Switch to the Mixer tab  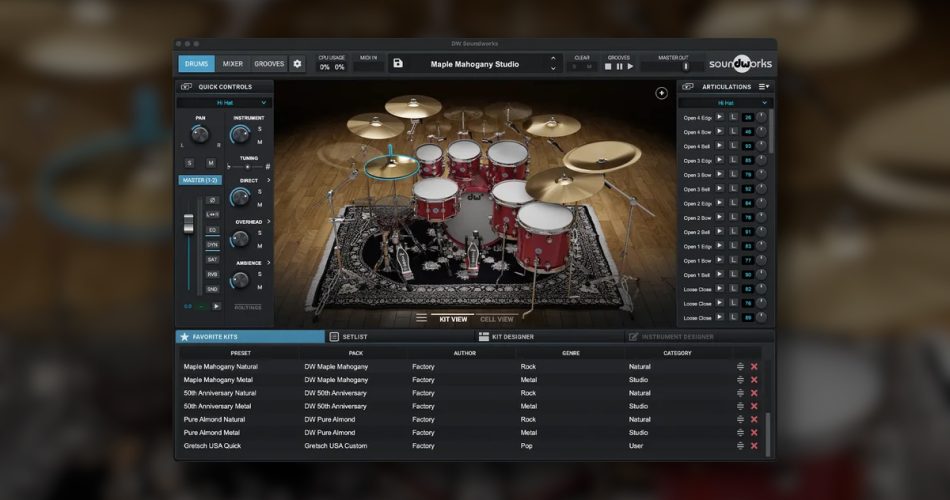[232, 64]
